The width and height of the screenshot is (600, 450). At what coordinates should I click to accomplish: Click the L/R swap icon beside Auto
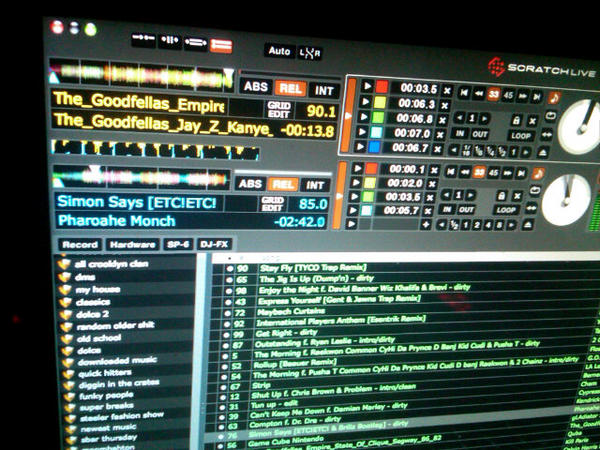(310, 53)
